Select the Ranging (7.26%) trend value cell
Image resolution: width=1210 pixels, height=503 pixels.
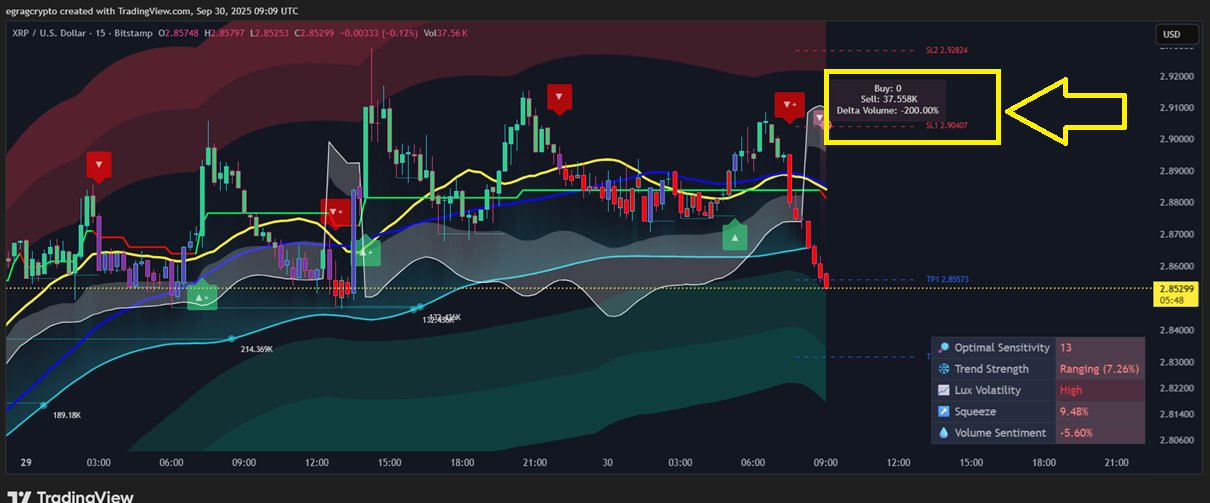(1100, 369)
